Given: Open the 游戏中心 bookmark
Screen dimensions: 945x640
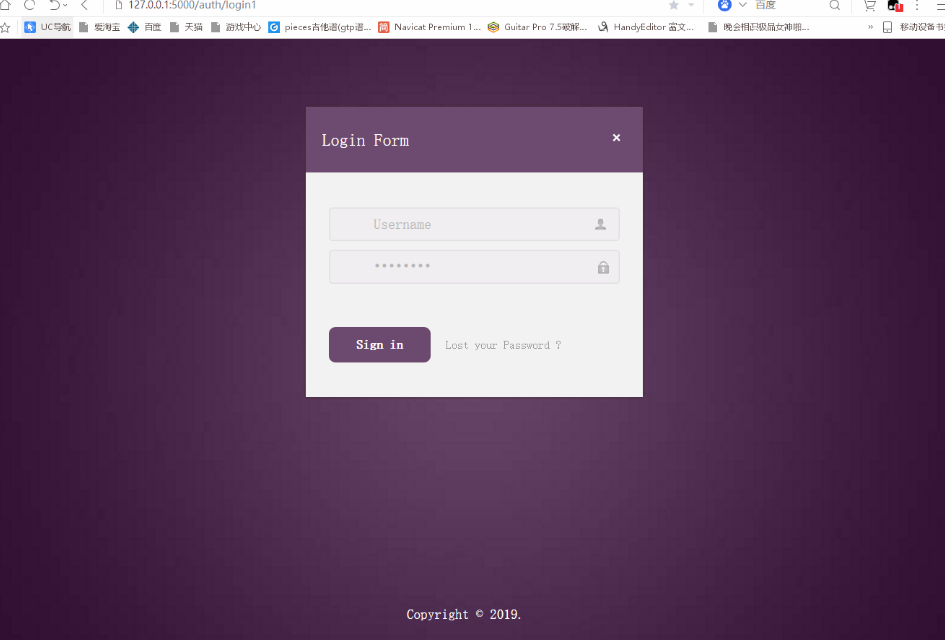Looking at the screenshot, I should point(236,27).
